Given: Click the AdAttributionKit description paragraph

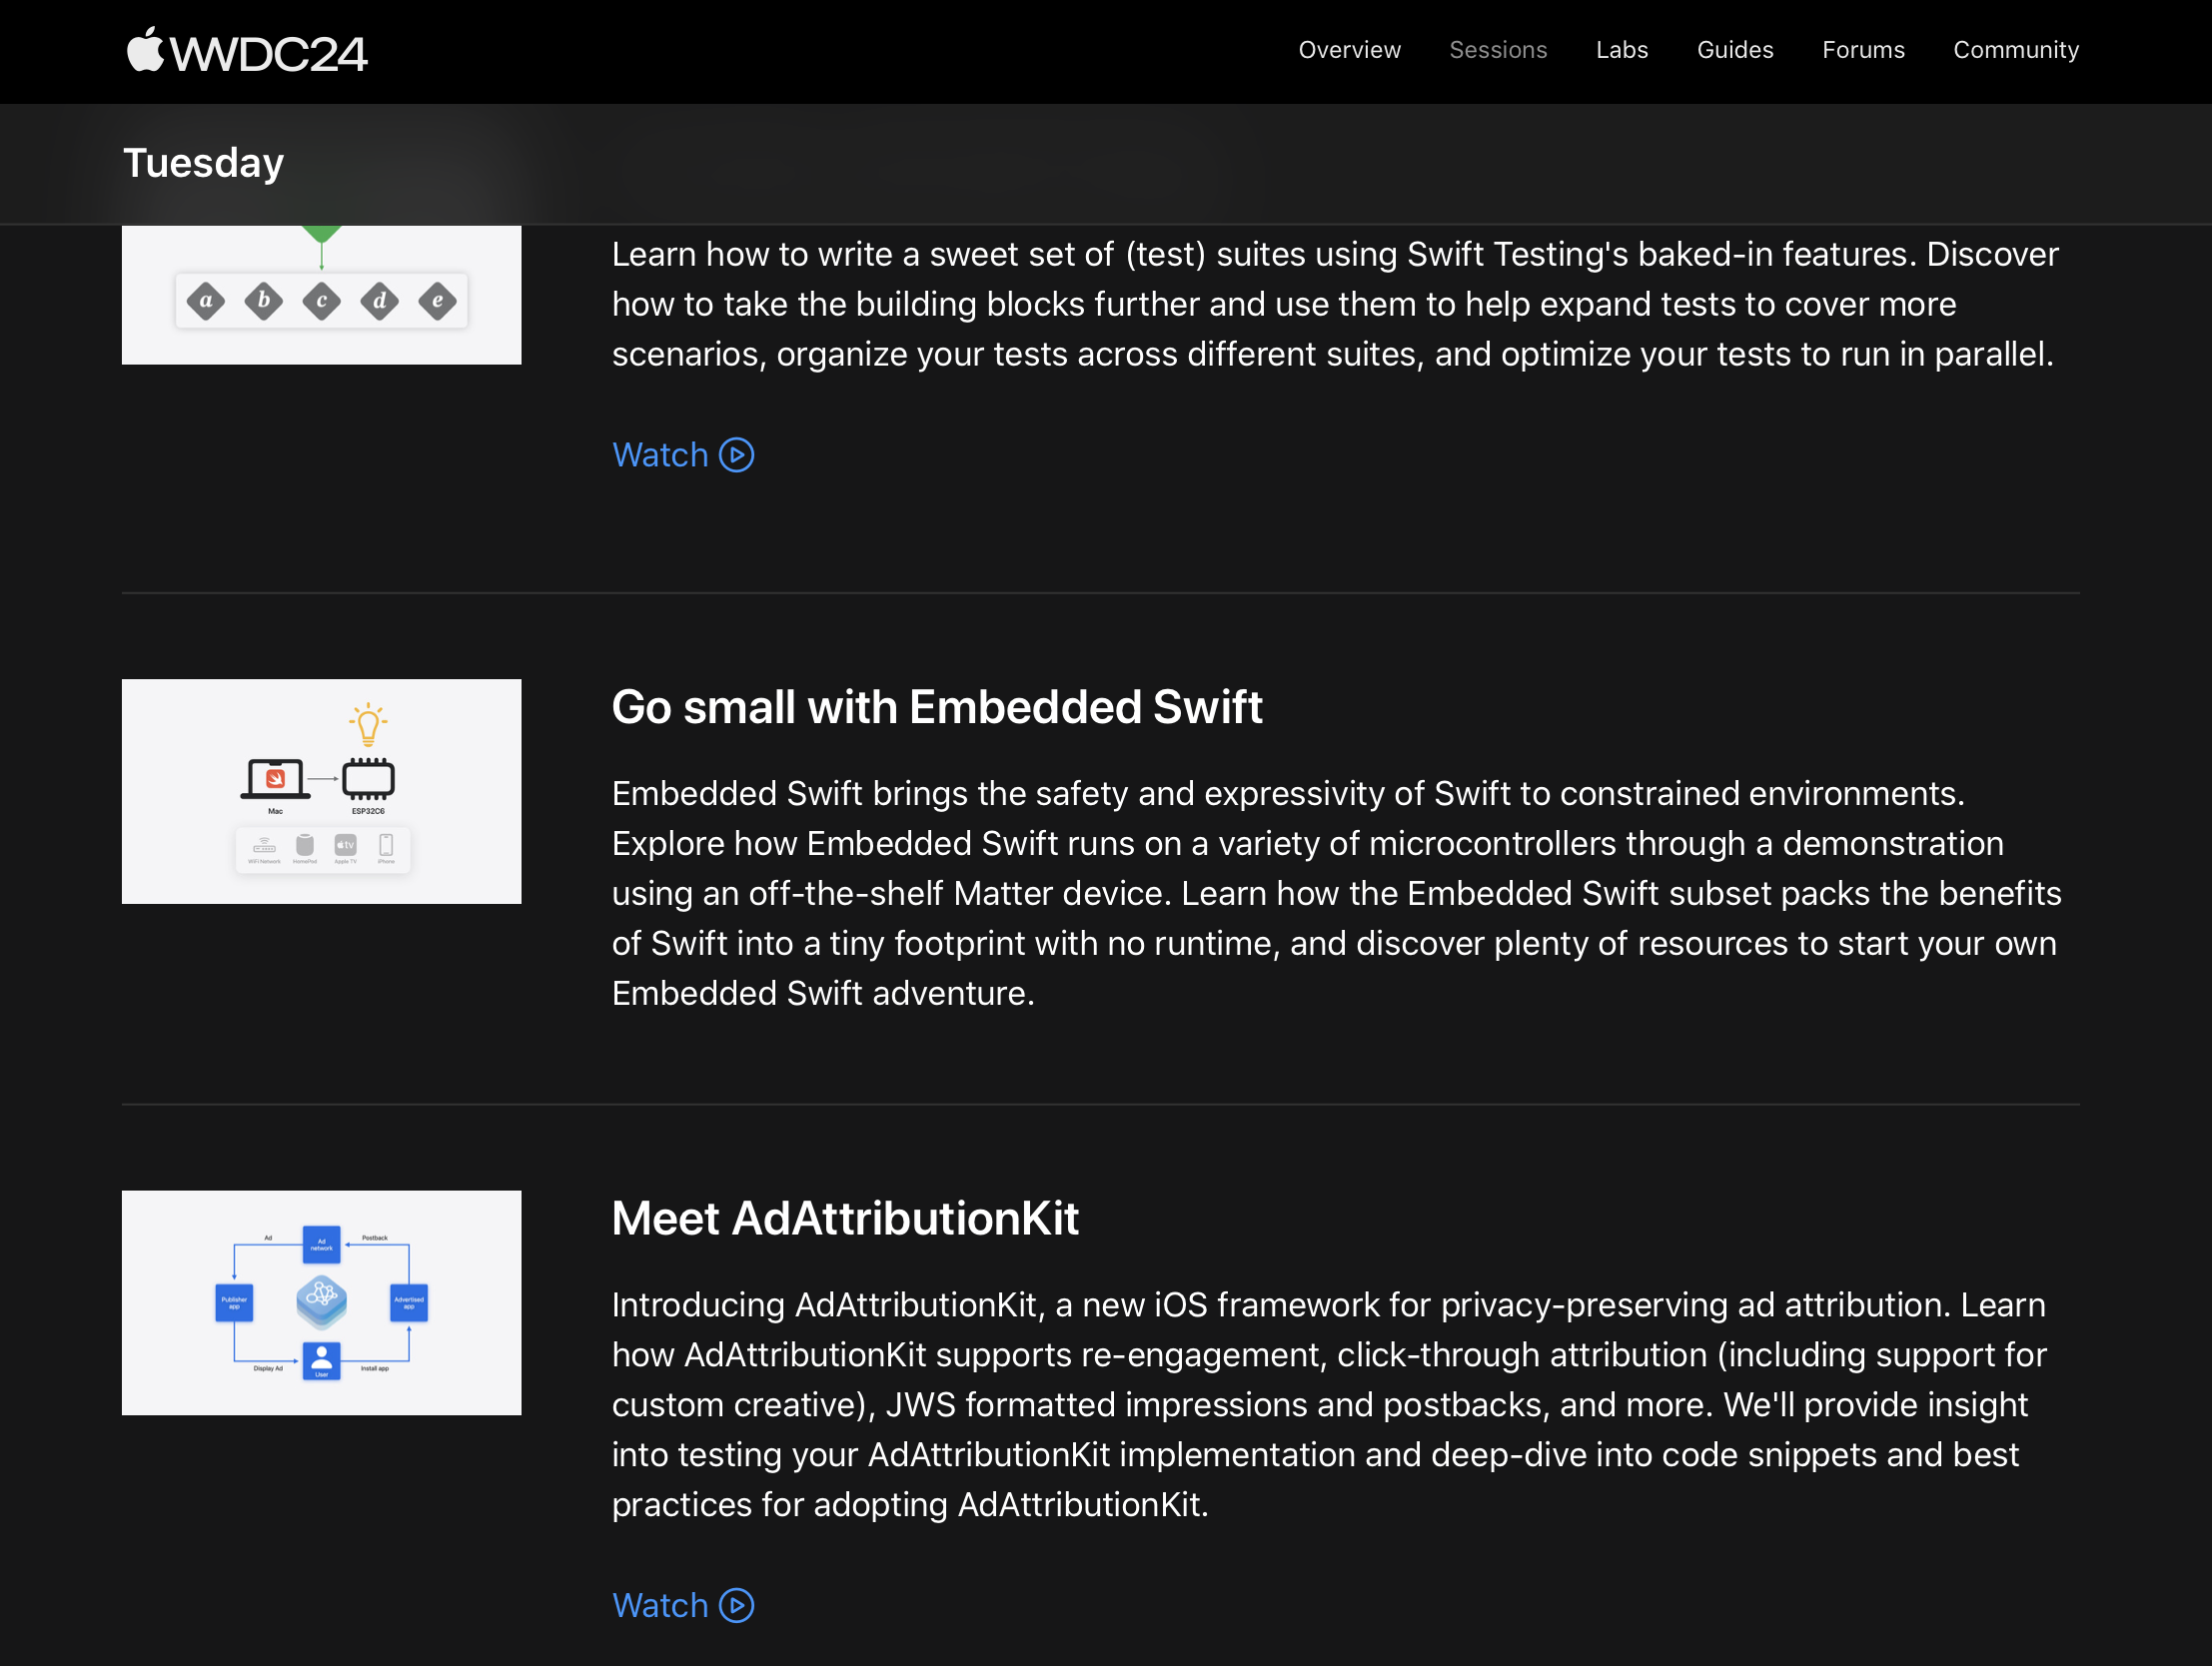Looking at the screenshot, I should (1329, 1404).
